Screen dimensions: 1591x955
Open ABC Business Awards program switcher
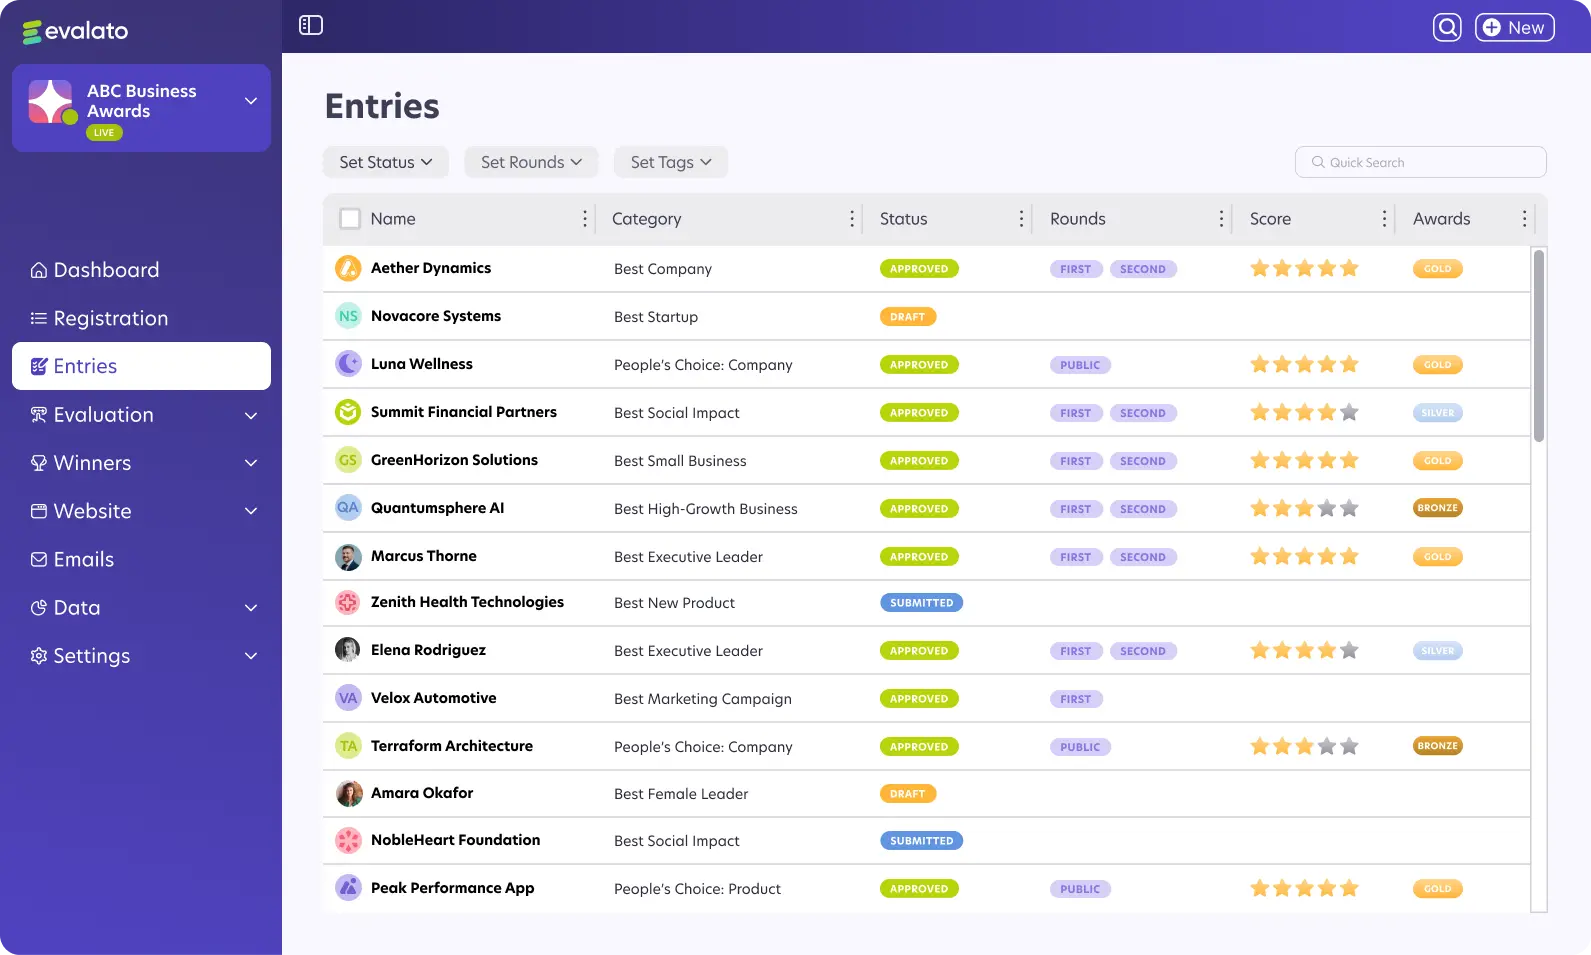(141, 108)
